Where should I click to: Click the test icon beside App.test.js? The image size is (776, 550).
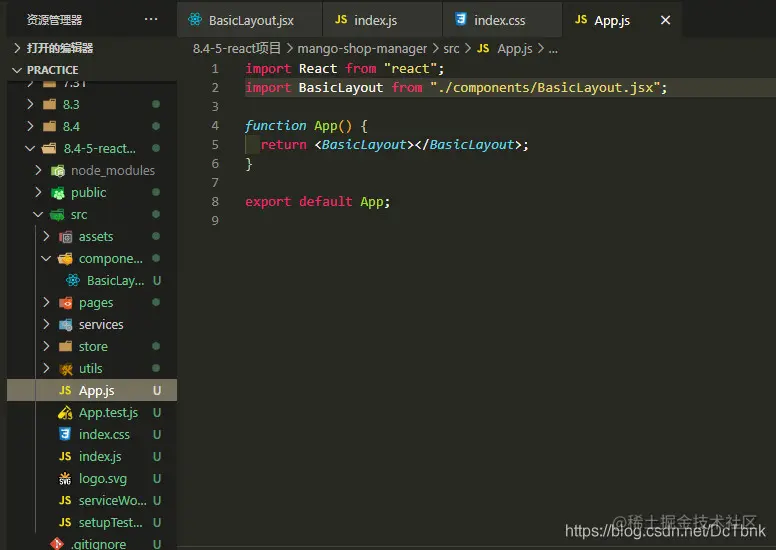pos(65,412)
